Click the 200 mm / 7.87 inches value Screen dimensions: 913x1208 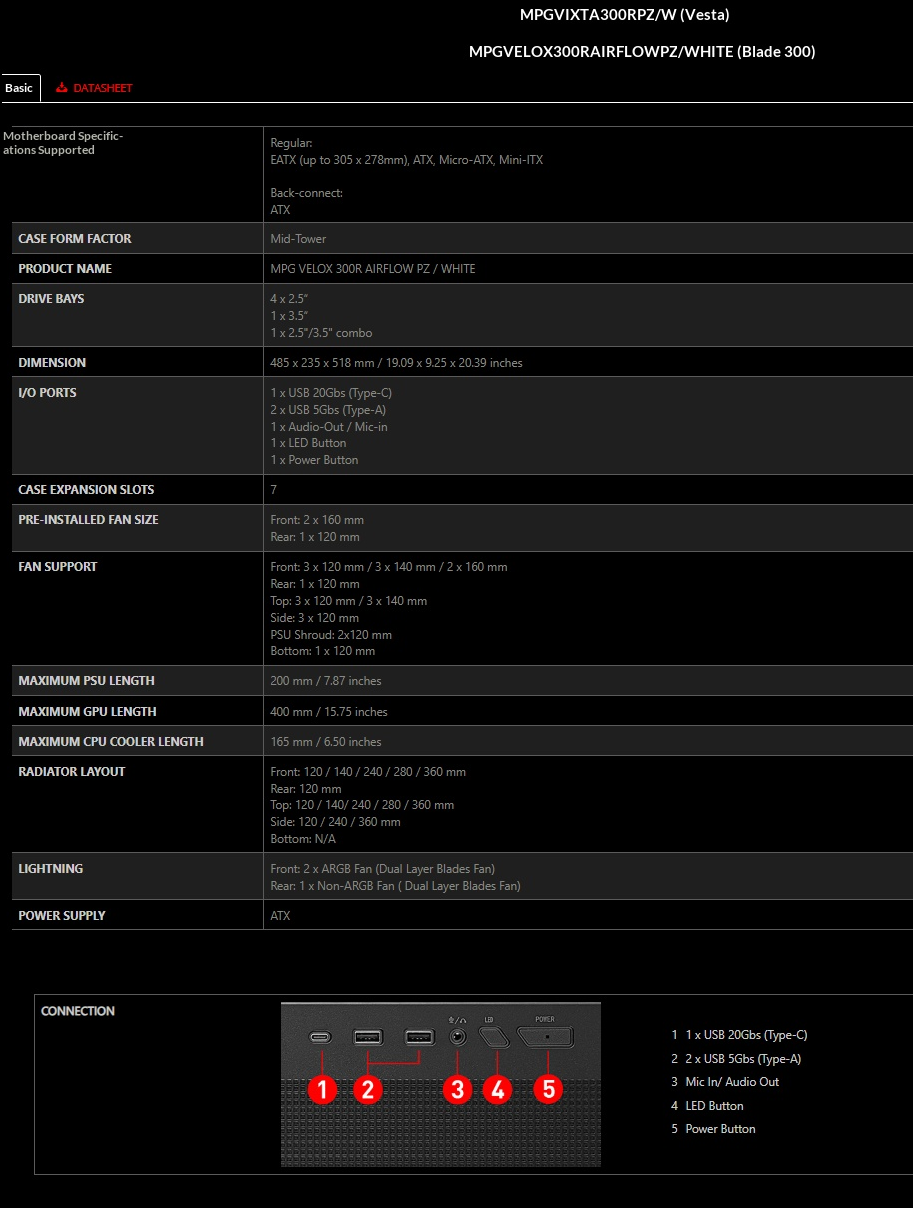326,681
